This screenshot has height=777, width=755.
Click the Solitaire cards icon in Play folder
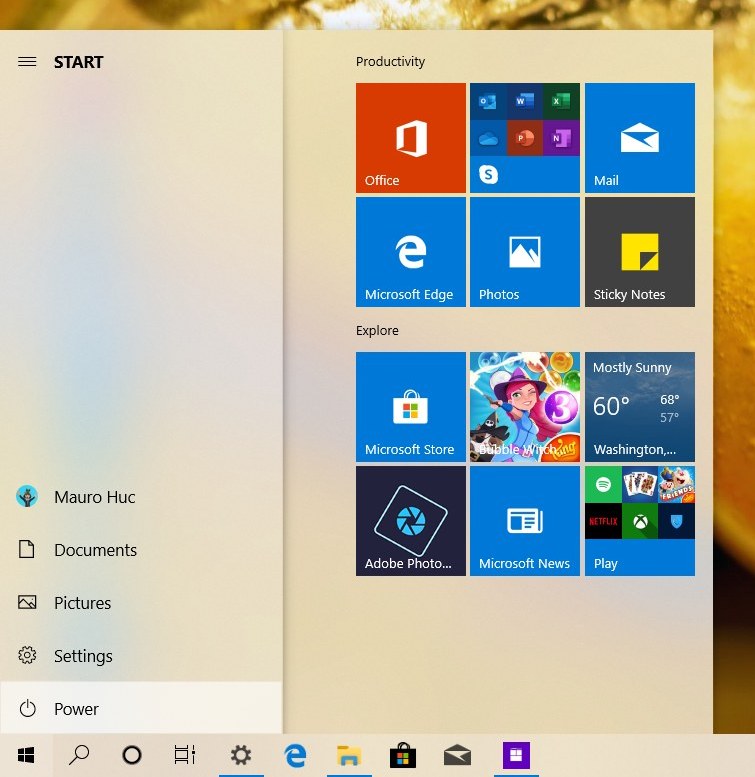[x=640, y=484]
